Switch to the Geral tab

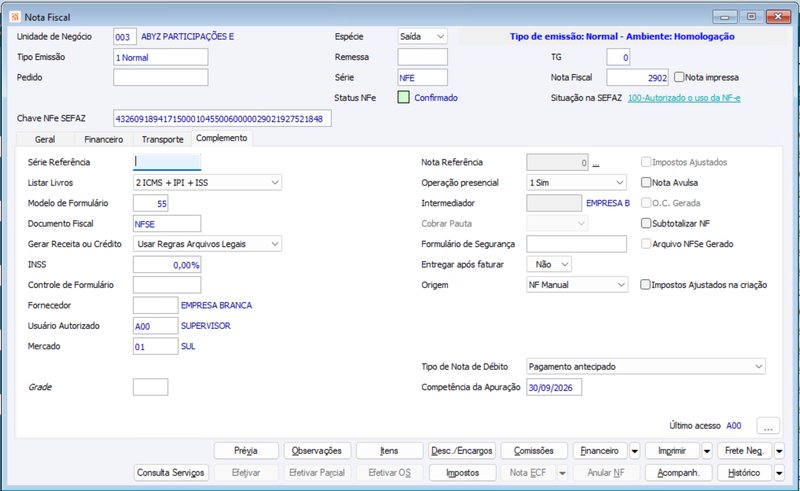coord(45,139)
